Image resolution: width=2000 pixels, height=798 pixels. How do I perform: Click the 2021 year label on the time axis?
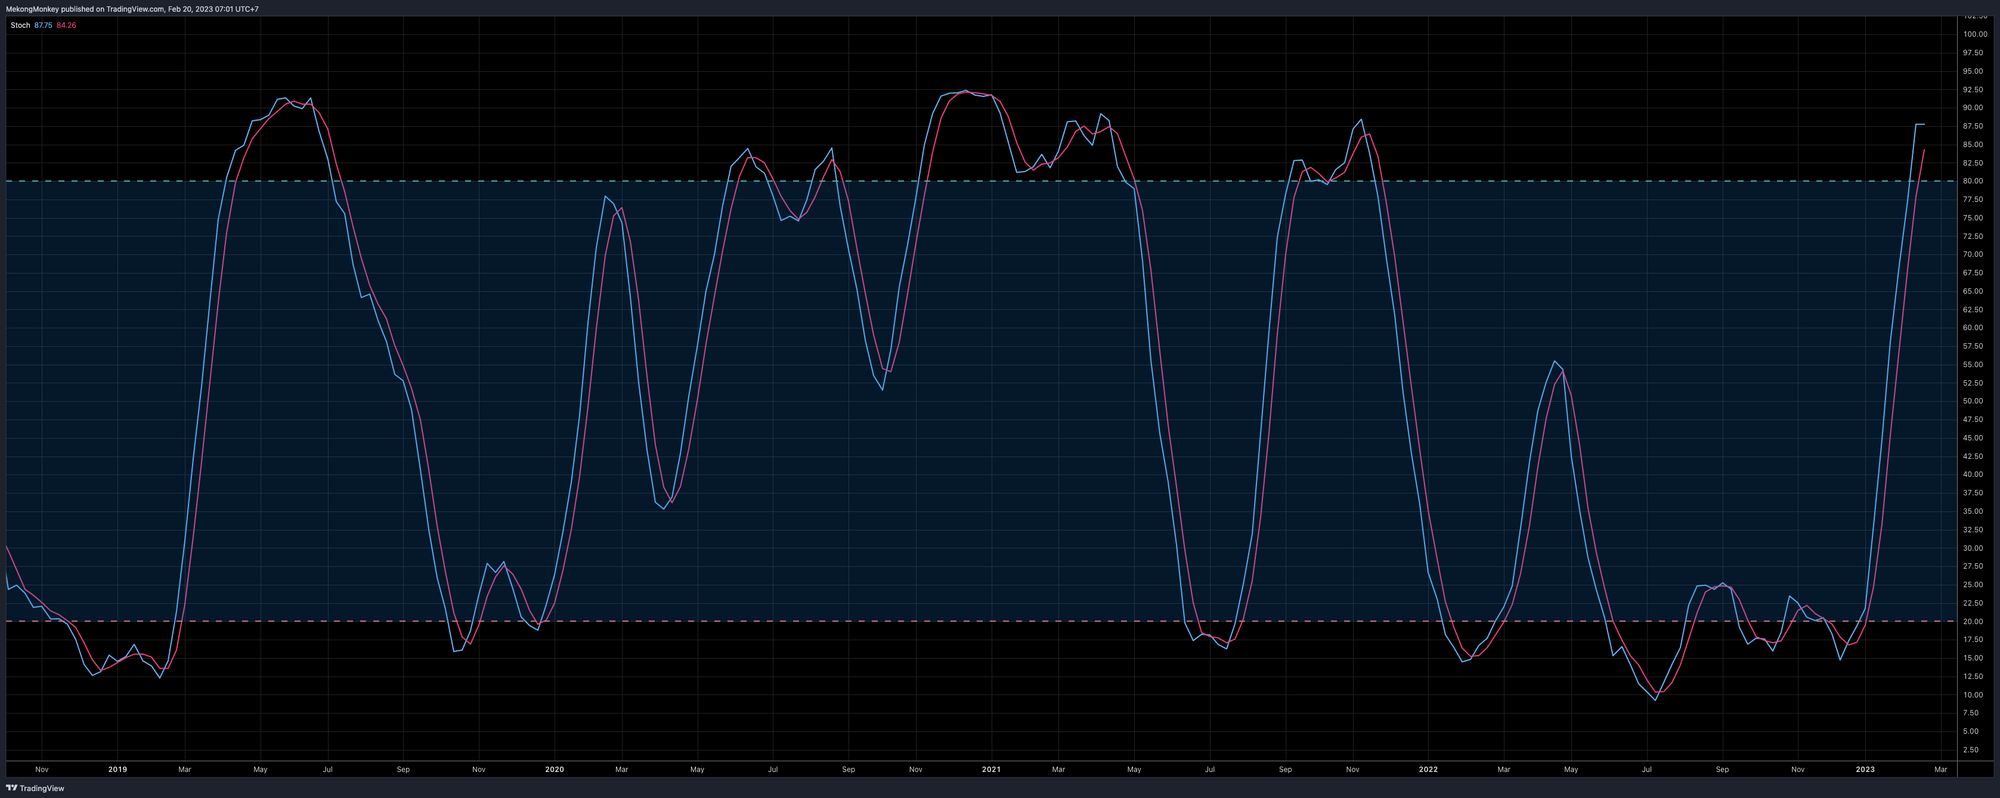point(991,769)
